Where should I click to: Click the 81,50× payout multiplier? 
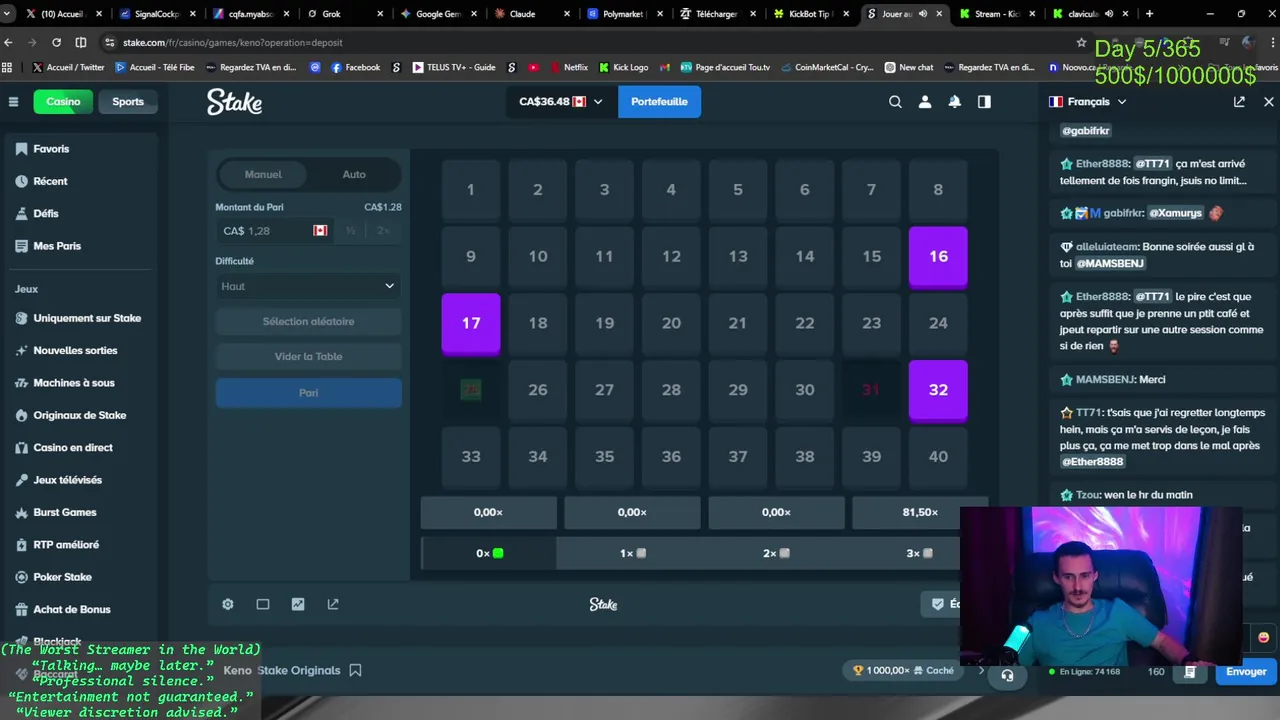pyautogui.click(x=920, y=512)
